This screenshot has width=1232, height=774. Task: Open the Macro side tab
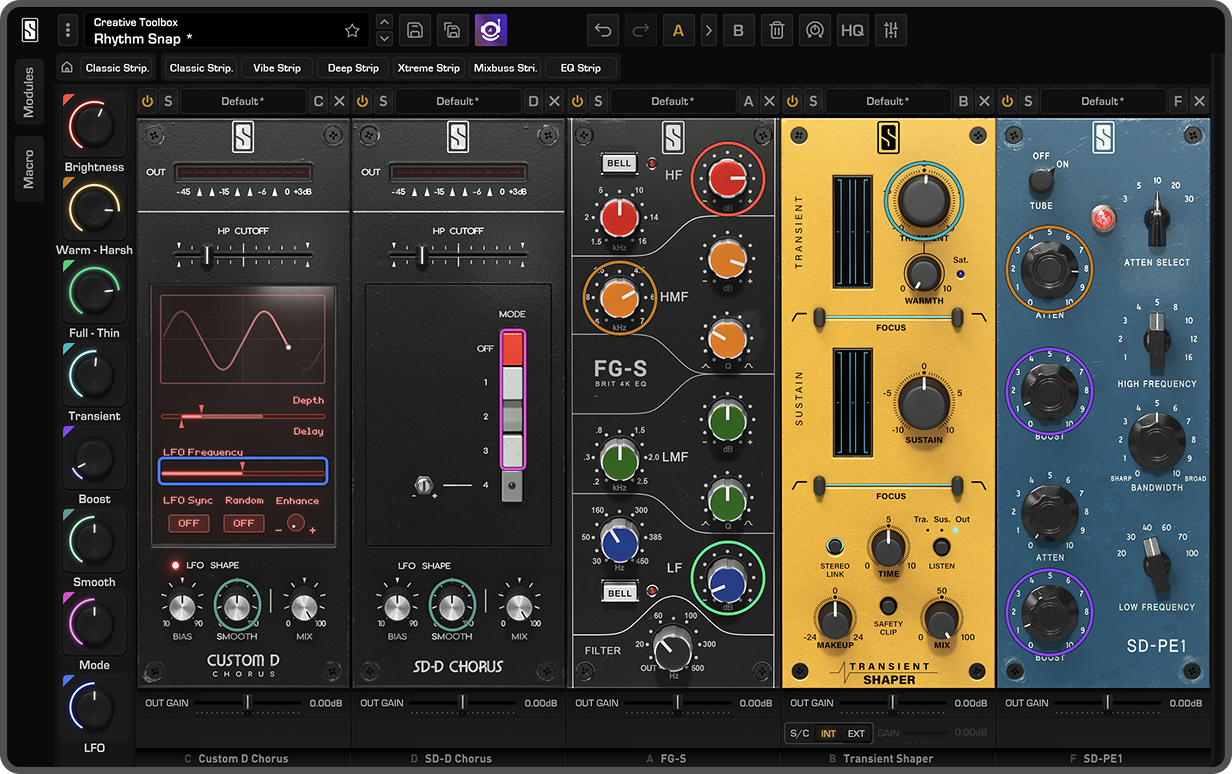(29, 169)
